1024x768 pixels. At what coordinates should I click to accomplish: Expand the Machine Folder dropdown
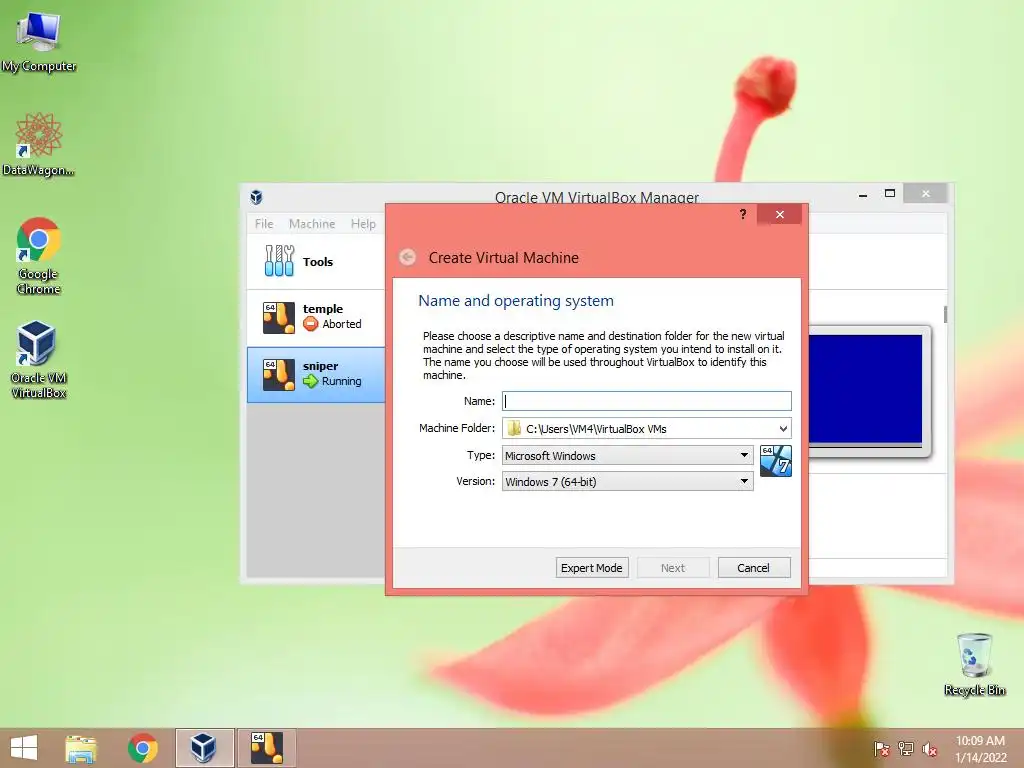pos(783,428)
